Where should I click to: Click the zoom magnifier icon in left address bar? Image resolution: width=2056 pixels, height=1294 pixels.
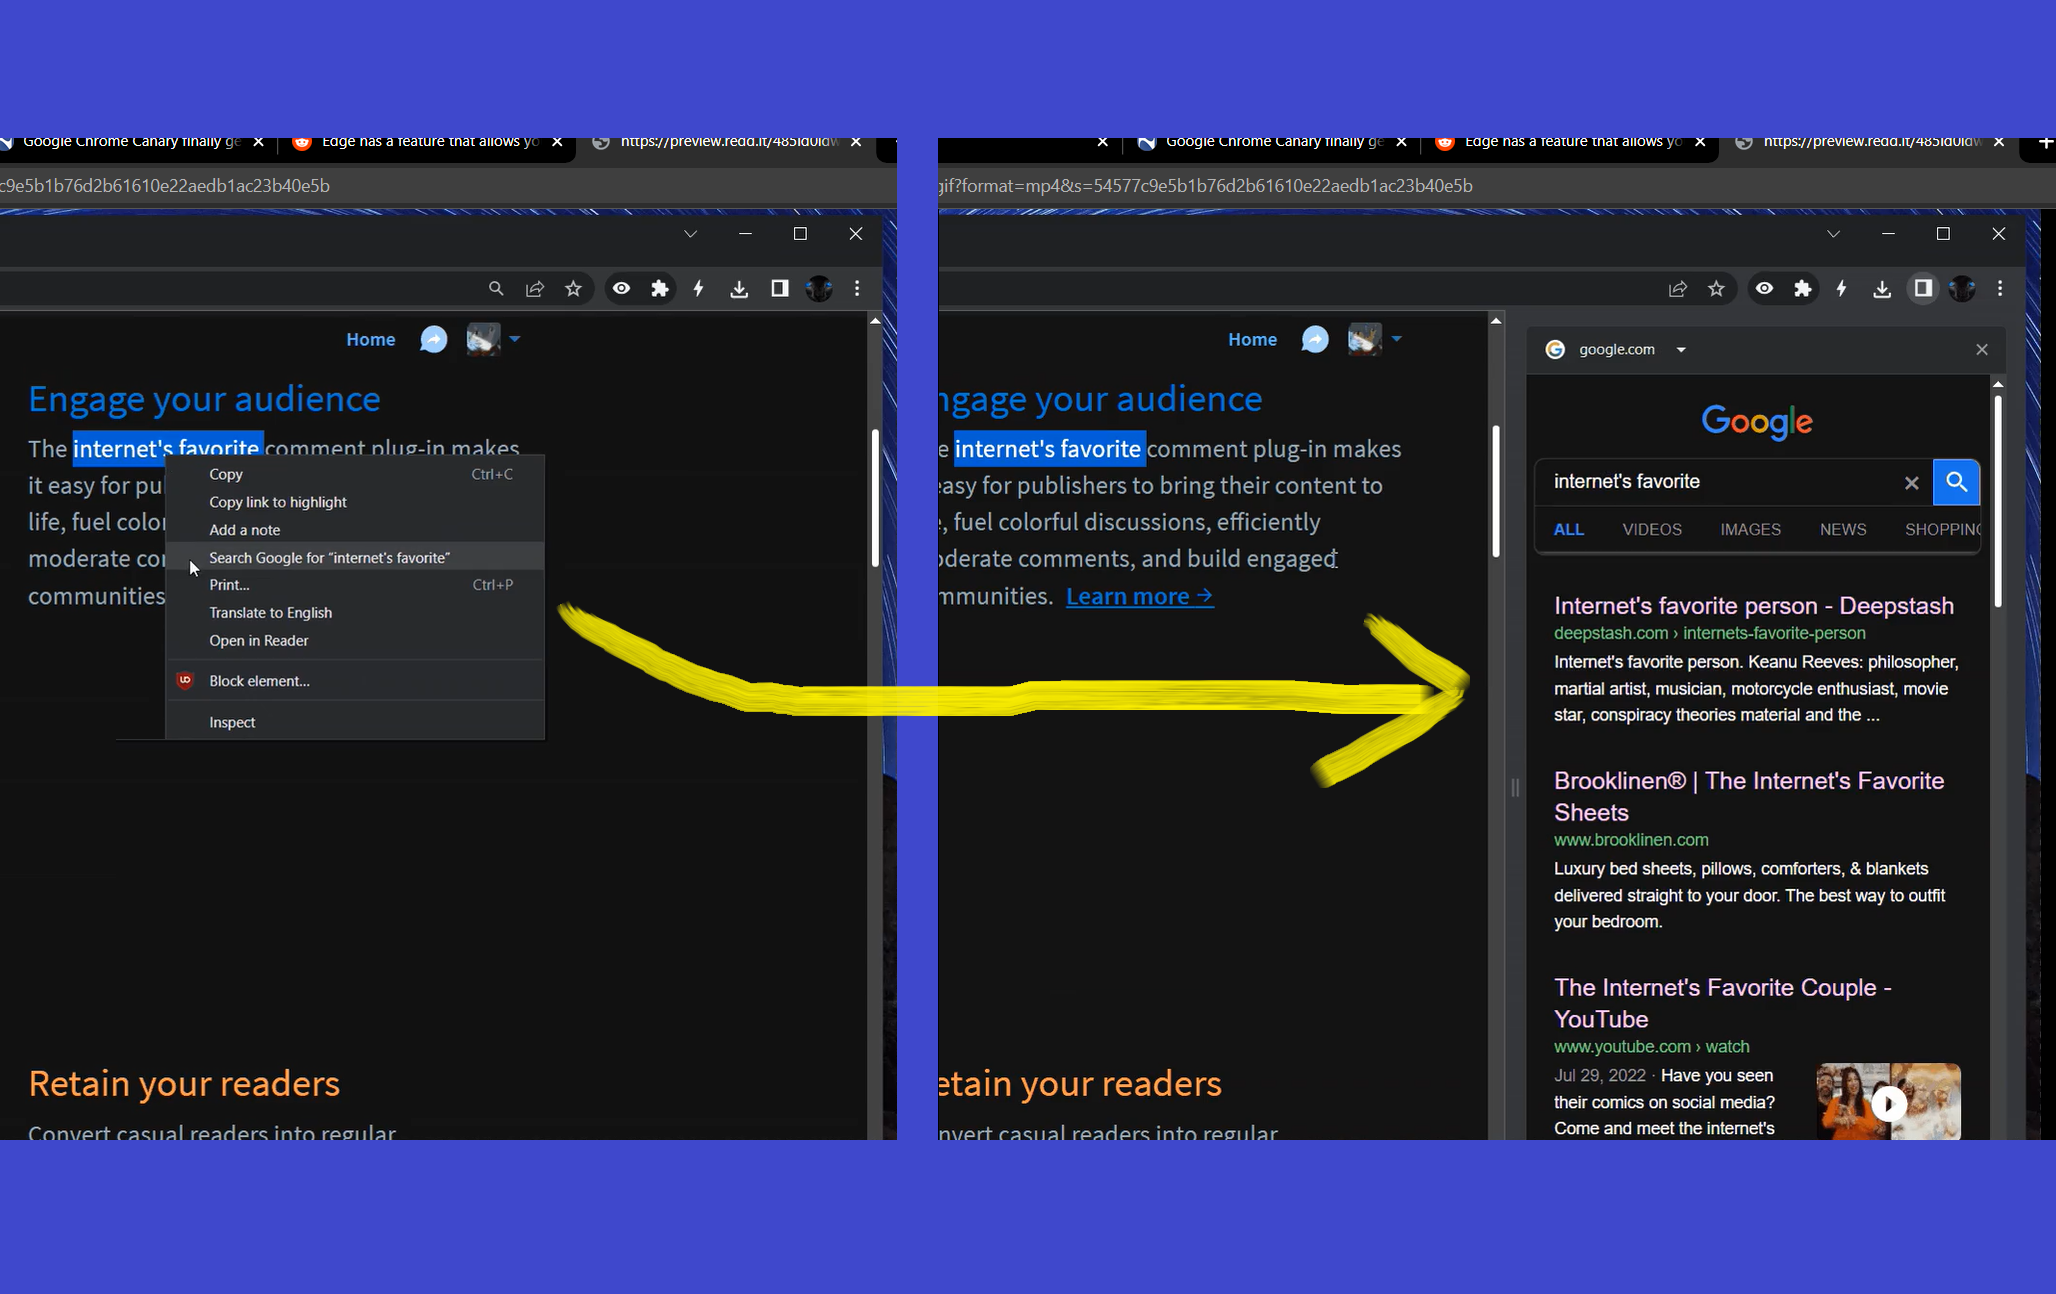click(x=496, y=289)
